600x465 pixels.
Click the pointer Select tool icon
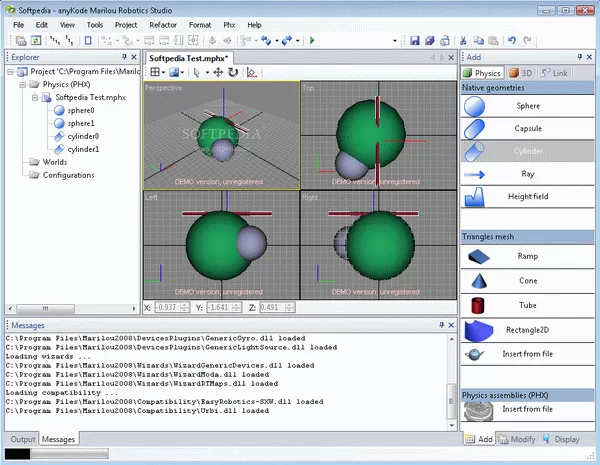197,72
